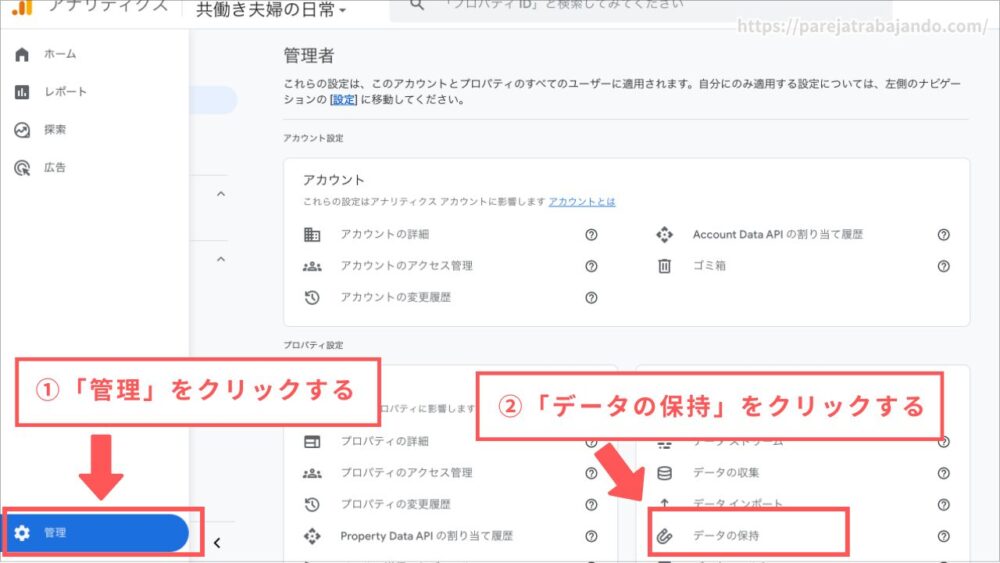Open the ホーム navigation item
This screenshot has width=1000, height=563.
coord(59,54)
